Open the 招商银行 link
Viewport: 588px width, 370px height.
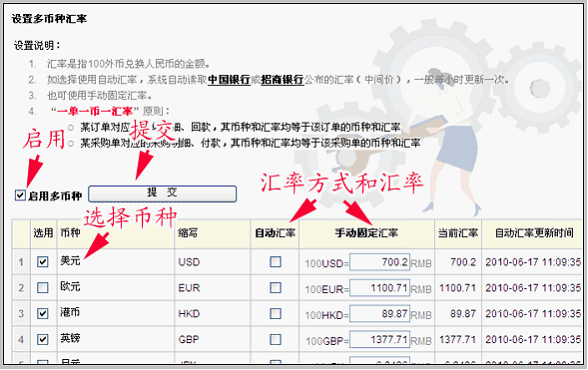click(282, 79)
